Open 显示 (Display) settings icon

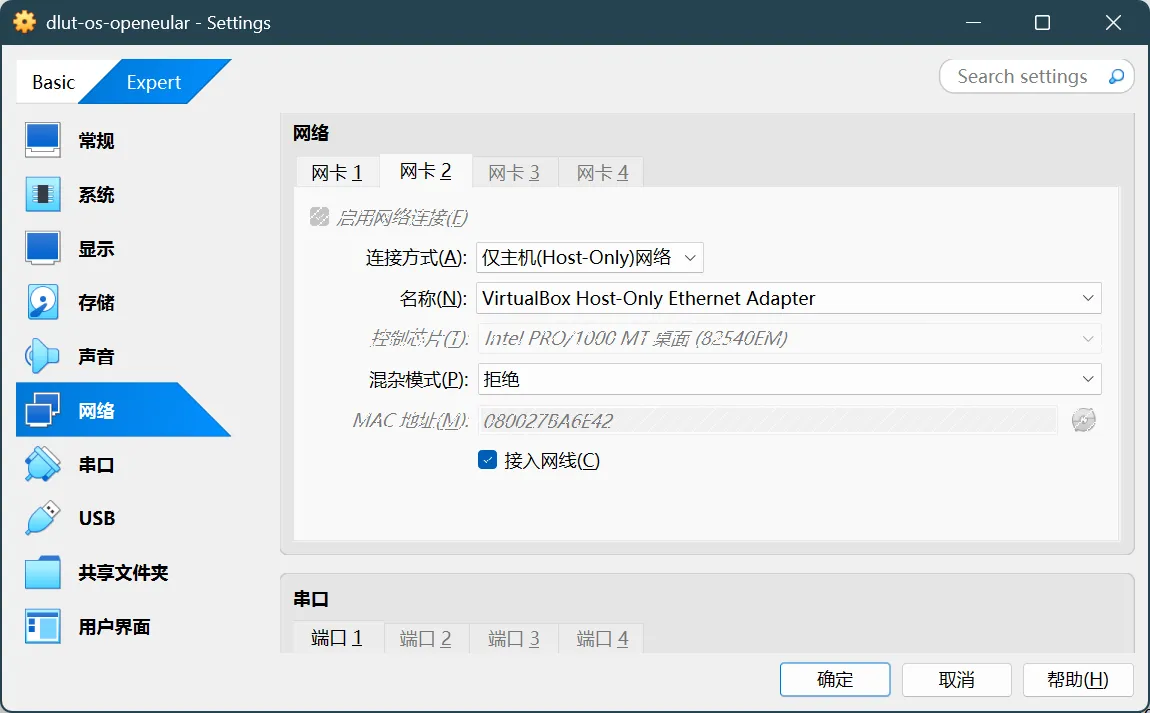click(x=43, y=249)
